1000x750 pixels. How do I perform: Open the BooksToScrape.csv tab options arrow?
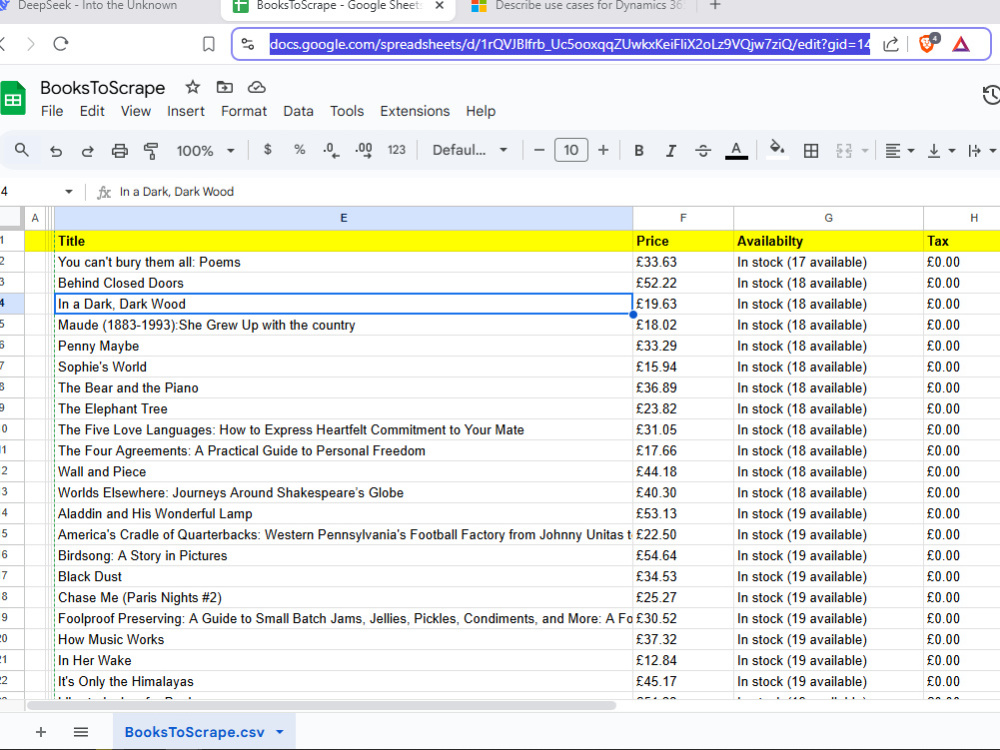click(x=279, y=732)
